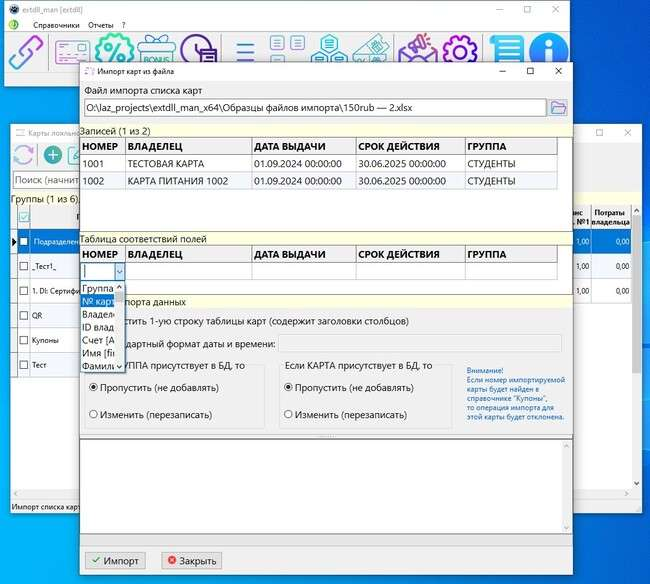650x584 pixels.
Task: Open the percent discount toolbar icon
Action: (114, 51)
